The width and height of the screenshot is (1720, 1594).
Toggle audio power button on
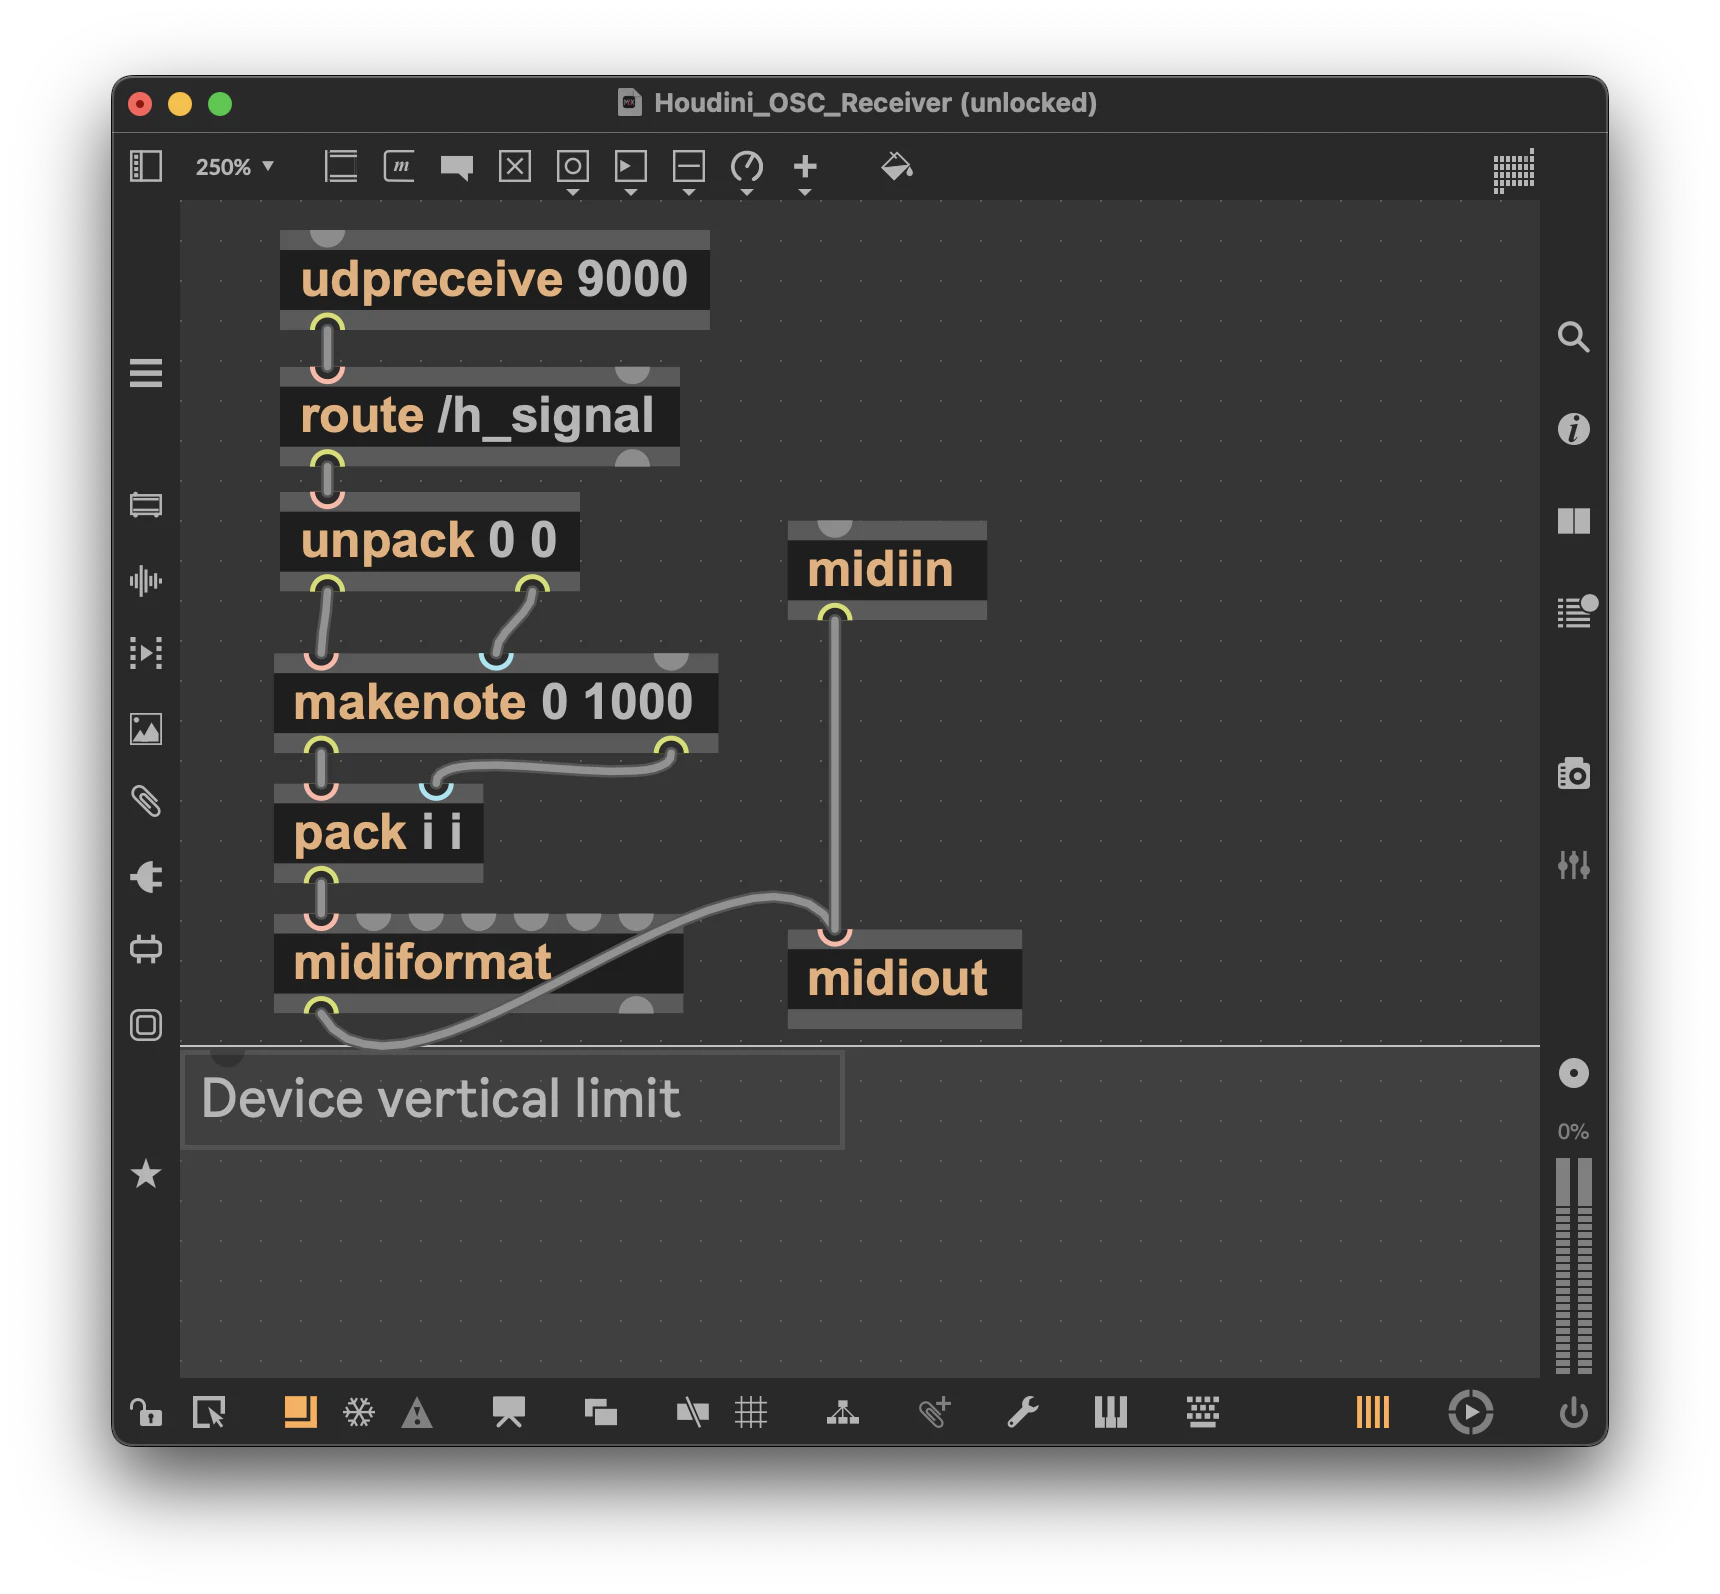1574,1412
